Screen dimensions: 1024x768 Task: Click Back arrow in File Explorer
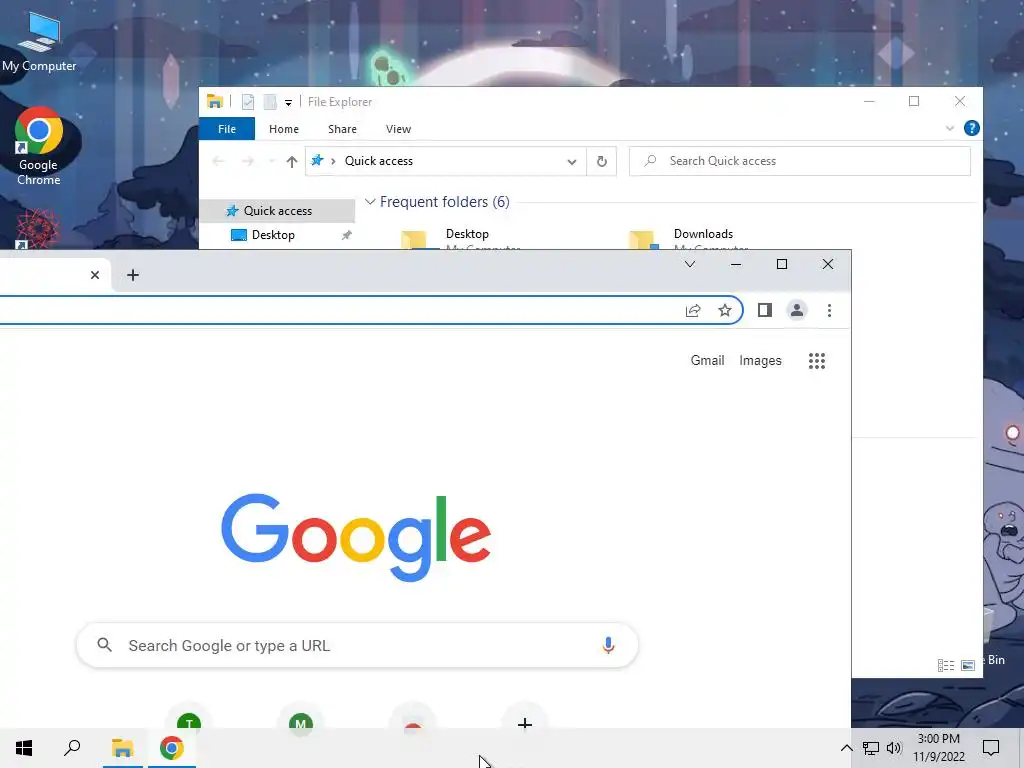click(218, 161)
